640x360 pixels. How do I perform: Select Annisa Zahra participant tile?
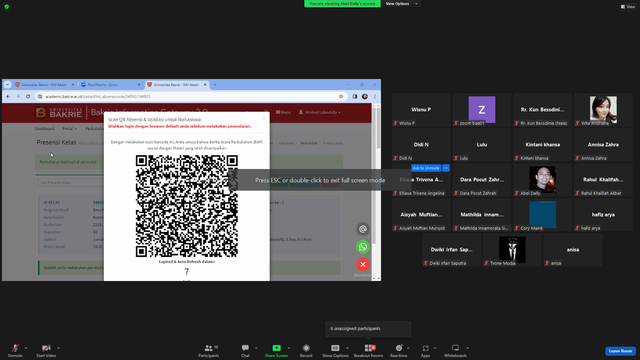603,144
